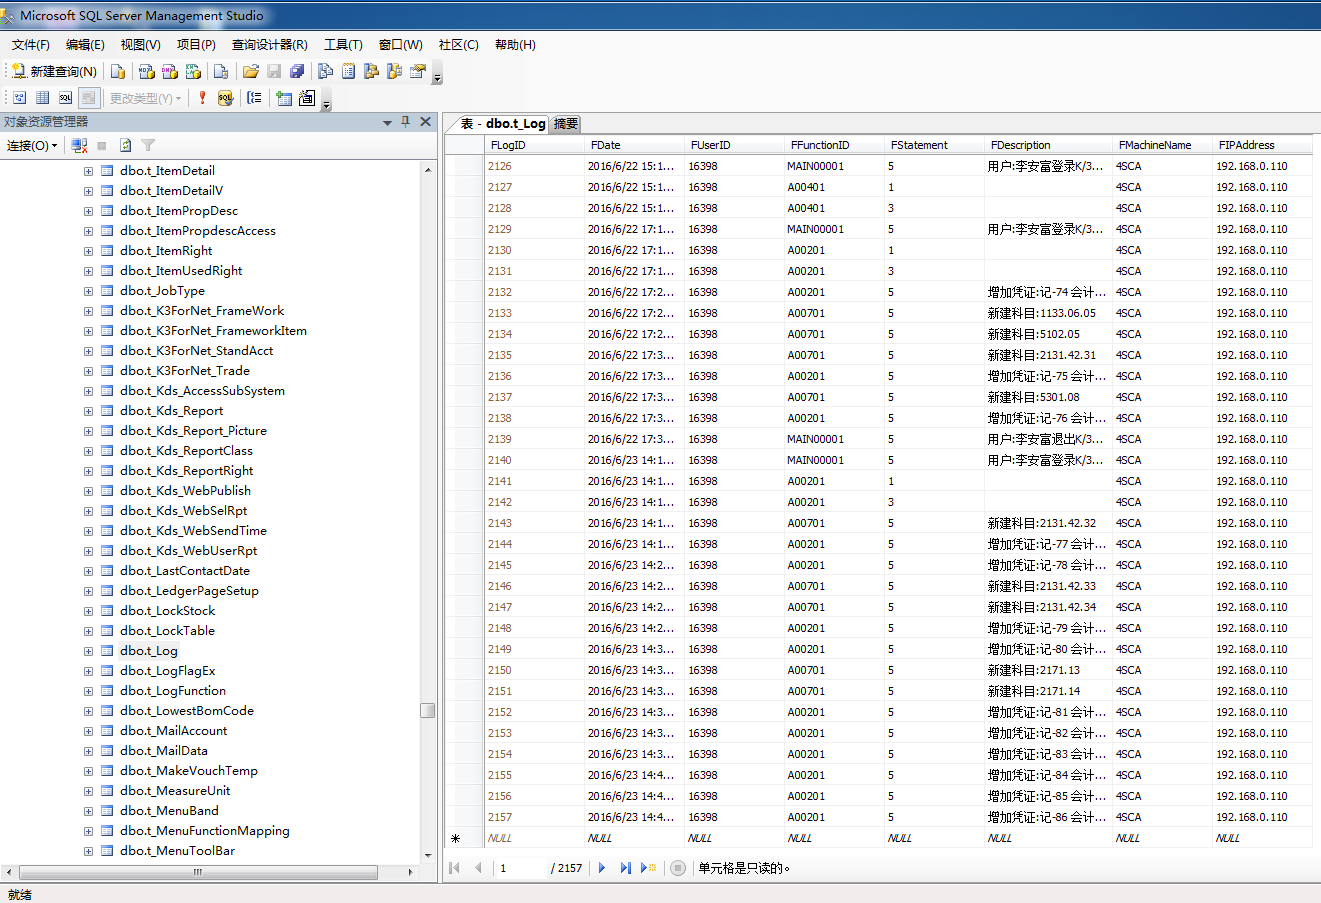Open the 连接(O) dropdown
1321x903 pixels.
pyautogui.click(x=32, y=146)
